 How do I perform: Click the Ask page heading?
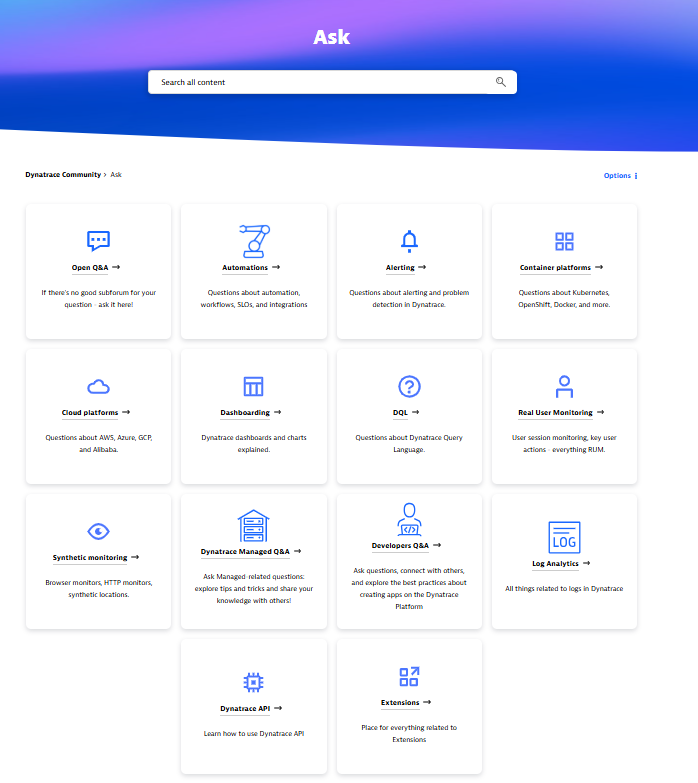coord(332,37)
